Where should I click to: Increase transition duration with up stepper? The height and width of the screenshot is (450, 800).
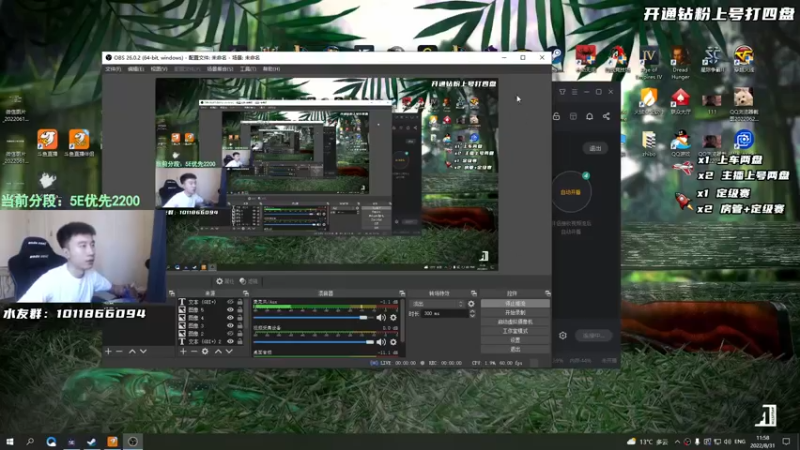point(472,311)
